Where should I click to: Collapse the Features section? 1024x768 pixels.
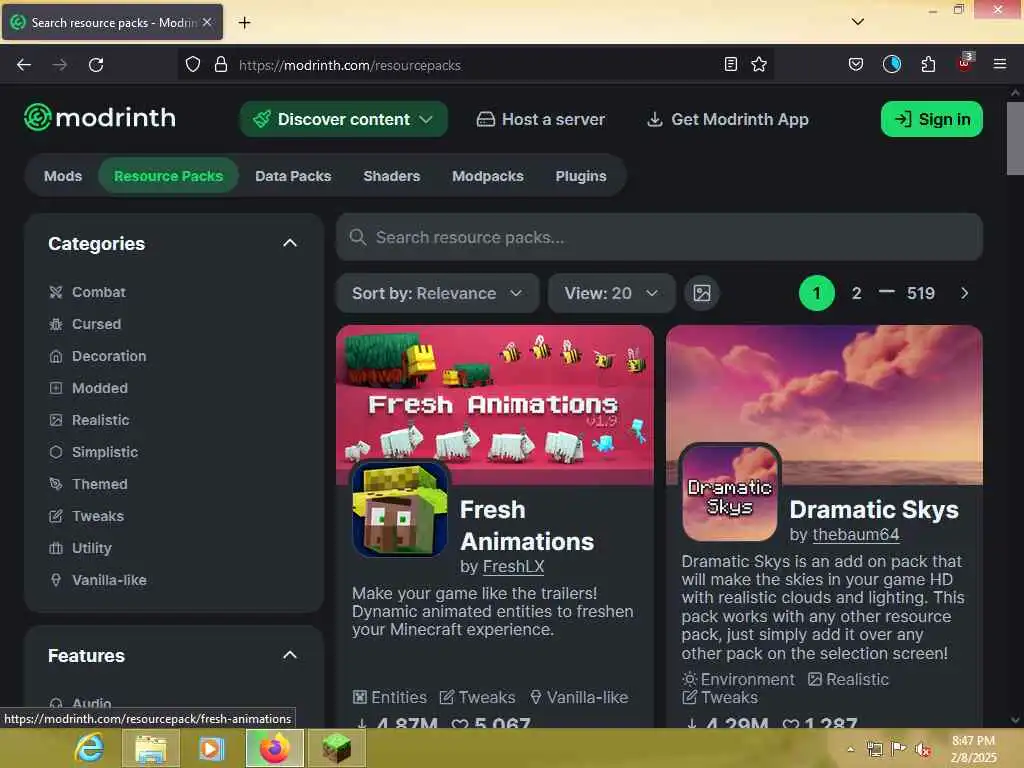click(x=290, y=655)
